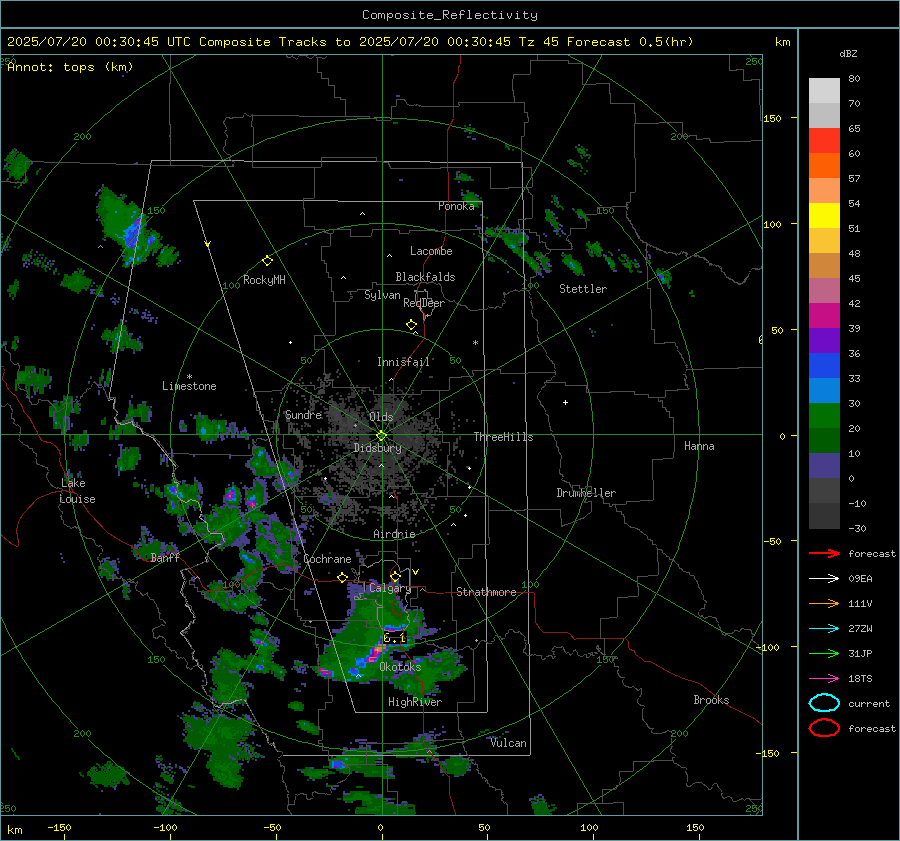Screen dimensions: 900x841
Task: Click the yellow diamond marker above Calgary
Action: pyautogui.click(x=395, y=576)
